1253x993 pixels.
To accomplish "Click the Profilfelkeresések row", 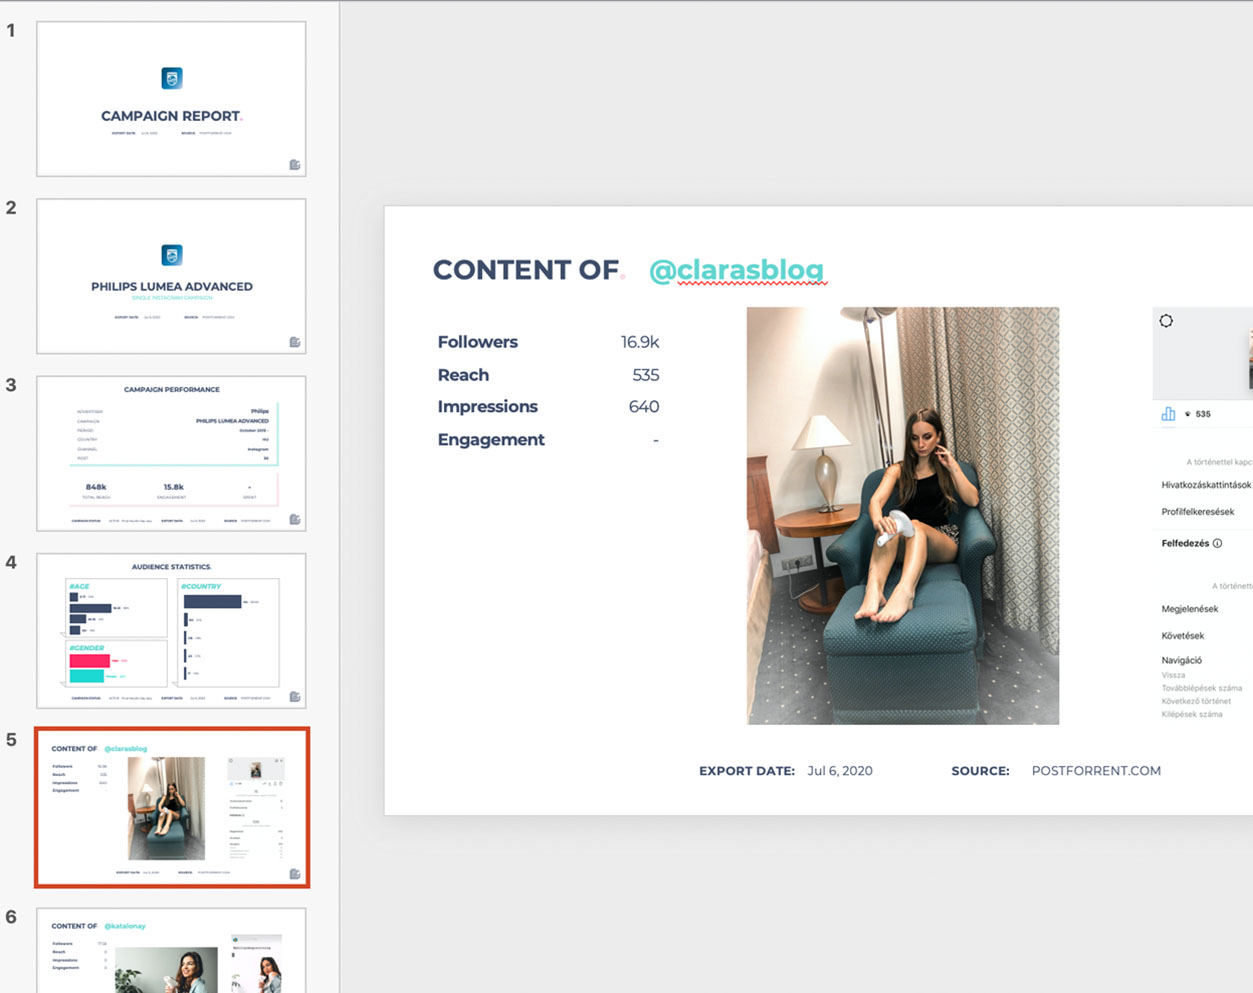I will (1198, 512).
